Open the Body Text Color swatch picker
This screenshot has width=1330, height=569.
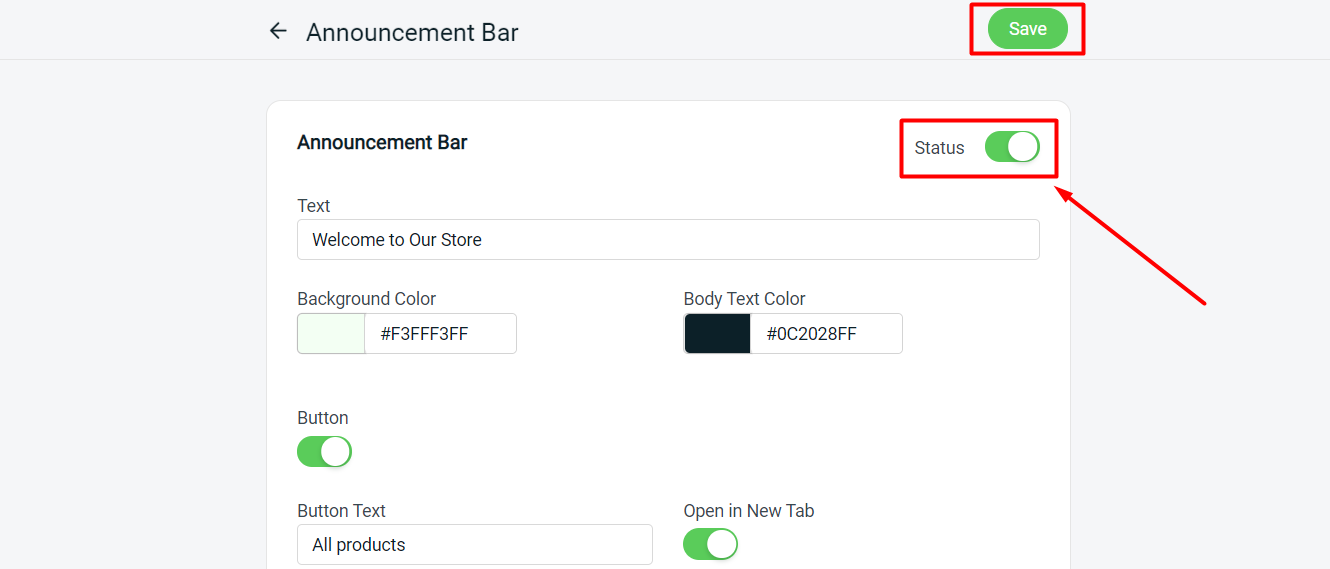(x=717, y=334)
